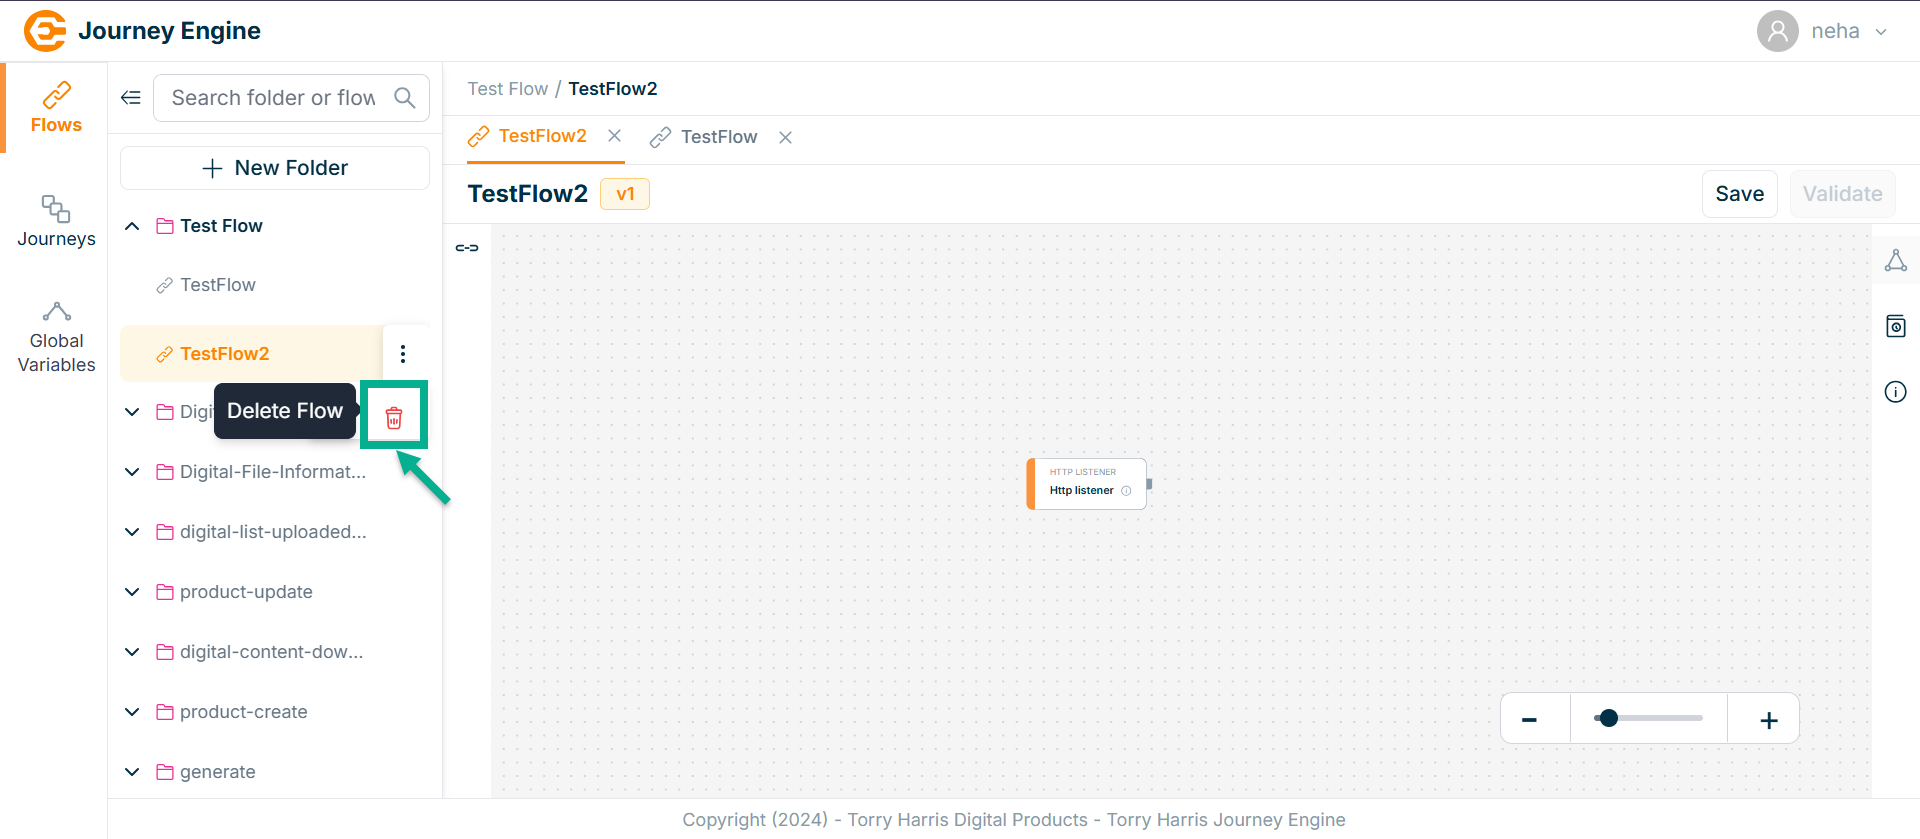Click the info icon on right panel
The height and width of the screenshot is (839, 1920).
click(1895, 392)
